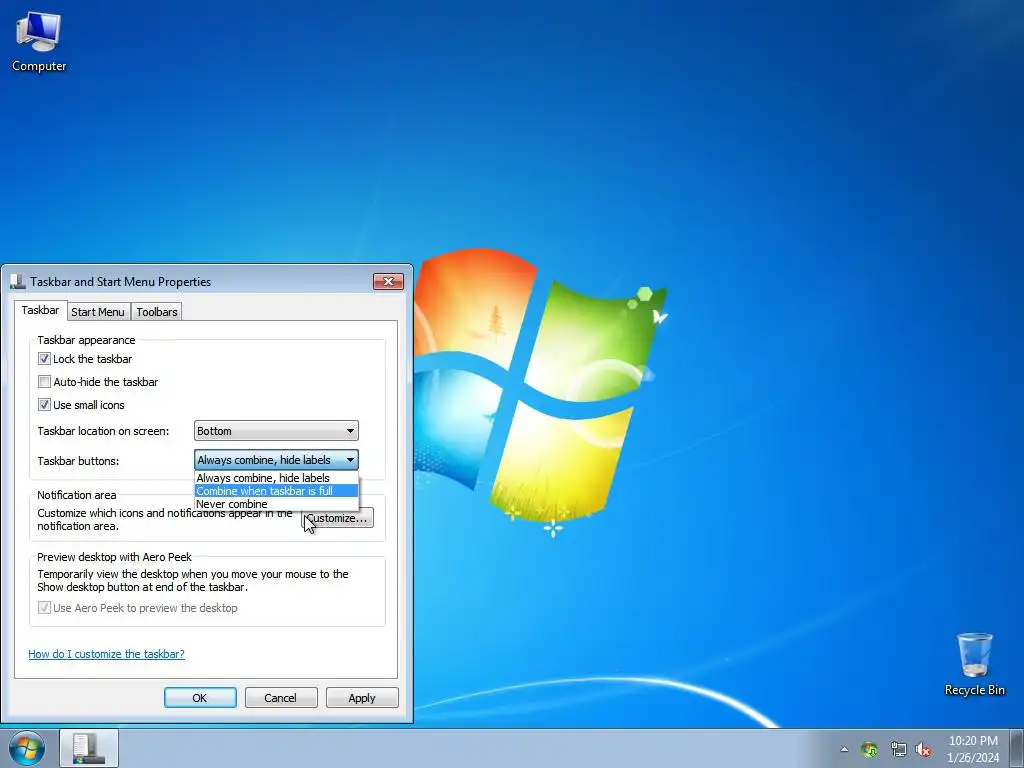
Task: Close the Taskbar and Start Menu Properties dialog
Action: [388, 281]
